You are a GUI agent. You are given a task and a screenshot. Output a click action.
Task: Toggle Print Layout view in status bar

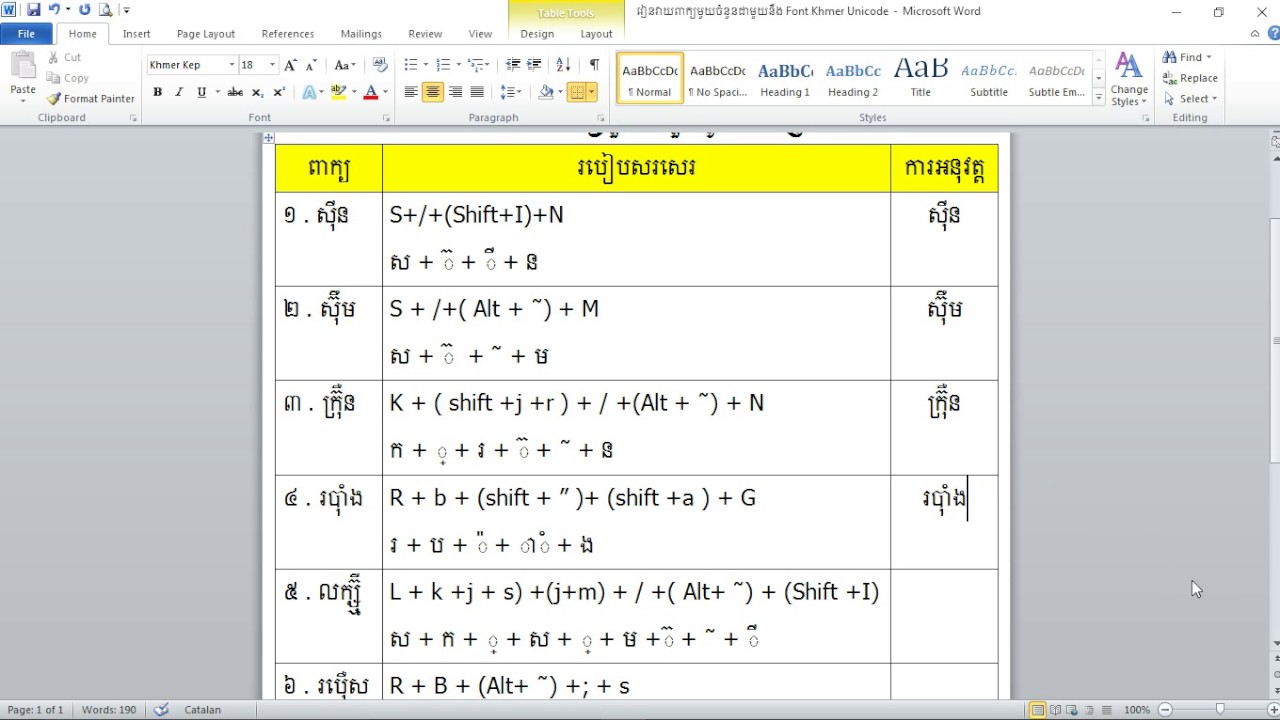pos(1038,710)
